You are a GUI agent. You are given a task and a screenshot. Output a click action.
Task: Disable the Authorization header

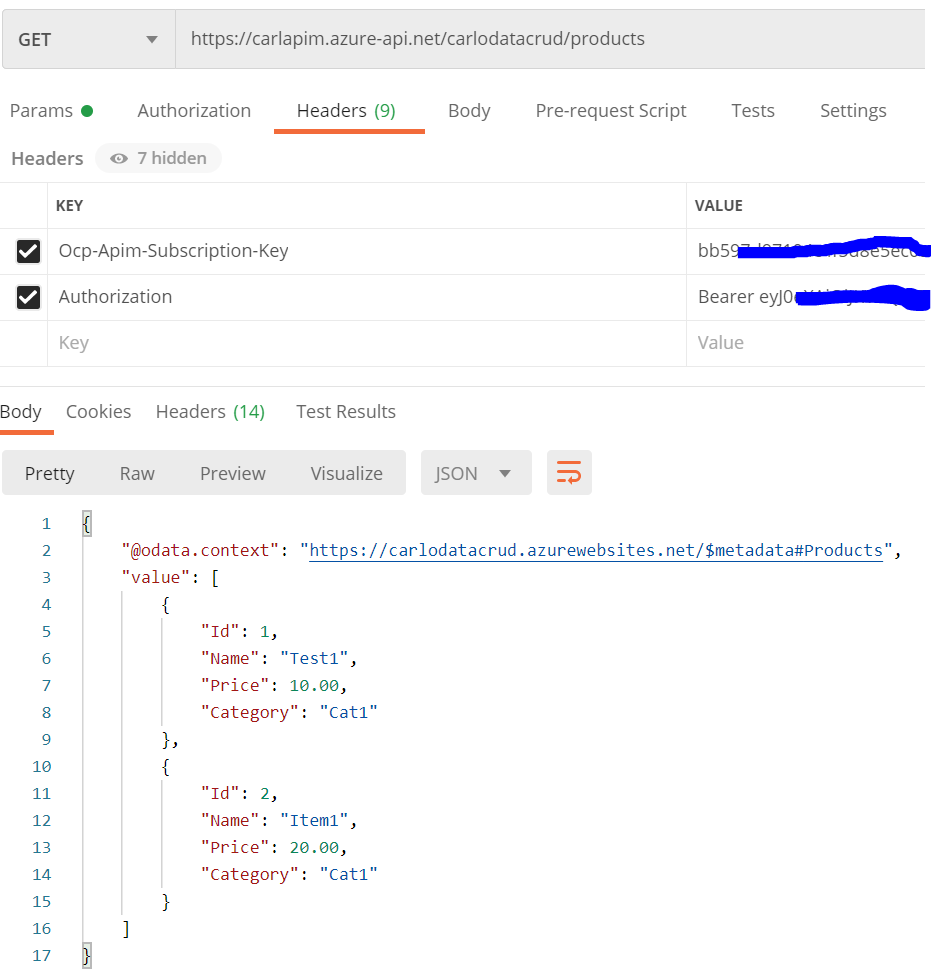pos(27,297)
